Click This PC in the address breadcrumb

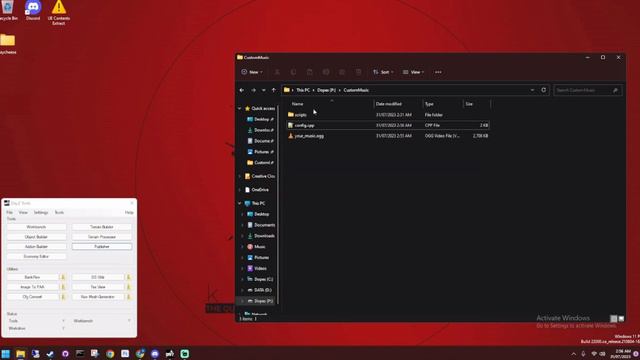303,90
